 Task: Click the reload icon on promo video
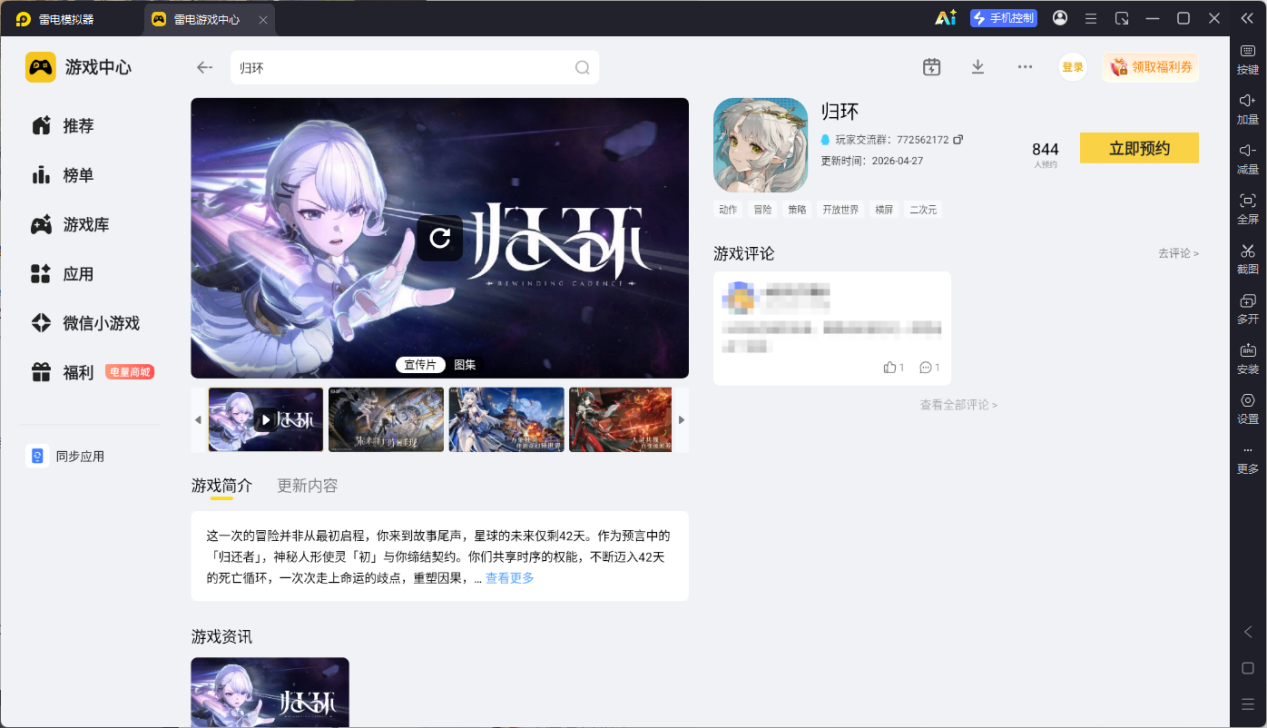[440, 238]
